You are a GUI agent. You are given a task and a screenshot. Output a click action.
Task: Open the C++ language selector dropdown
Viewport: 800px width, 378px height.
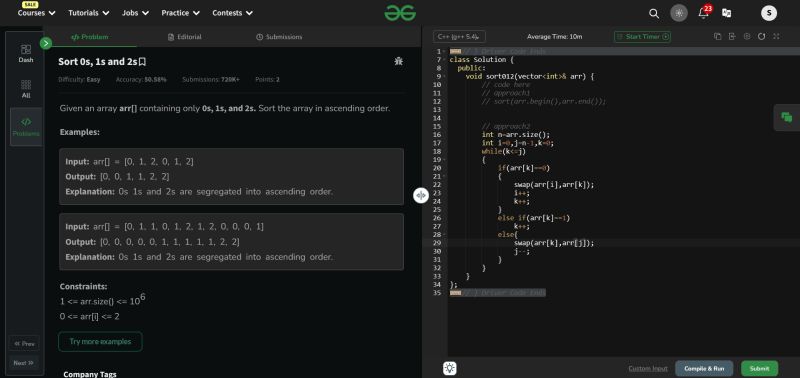click(x=459, y=37)
